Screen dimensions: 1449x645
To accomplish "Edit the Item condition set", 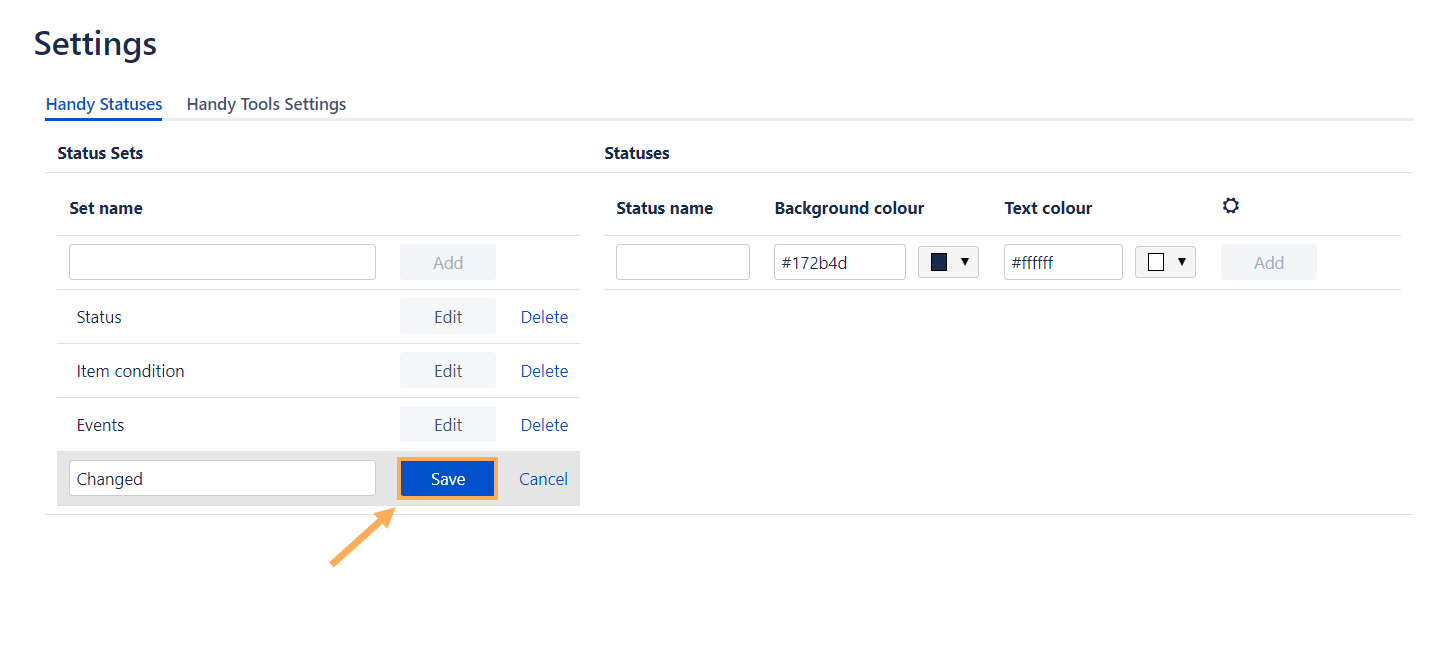I will tap(448, 371).
